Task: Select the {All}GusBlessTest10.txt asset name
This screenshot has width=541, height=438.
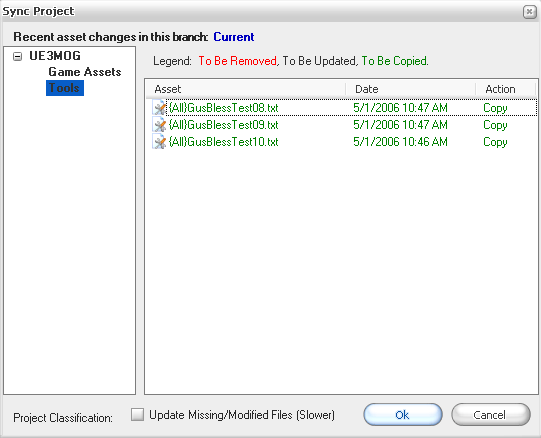Action: pyautogui.click(x=223, y=142)
